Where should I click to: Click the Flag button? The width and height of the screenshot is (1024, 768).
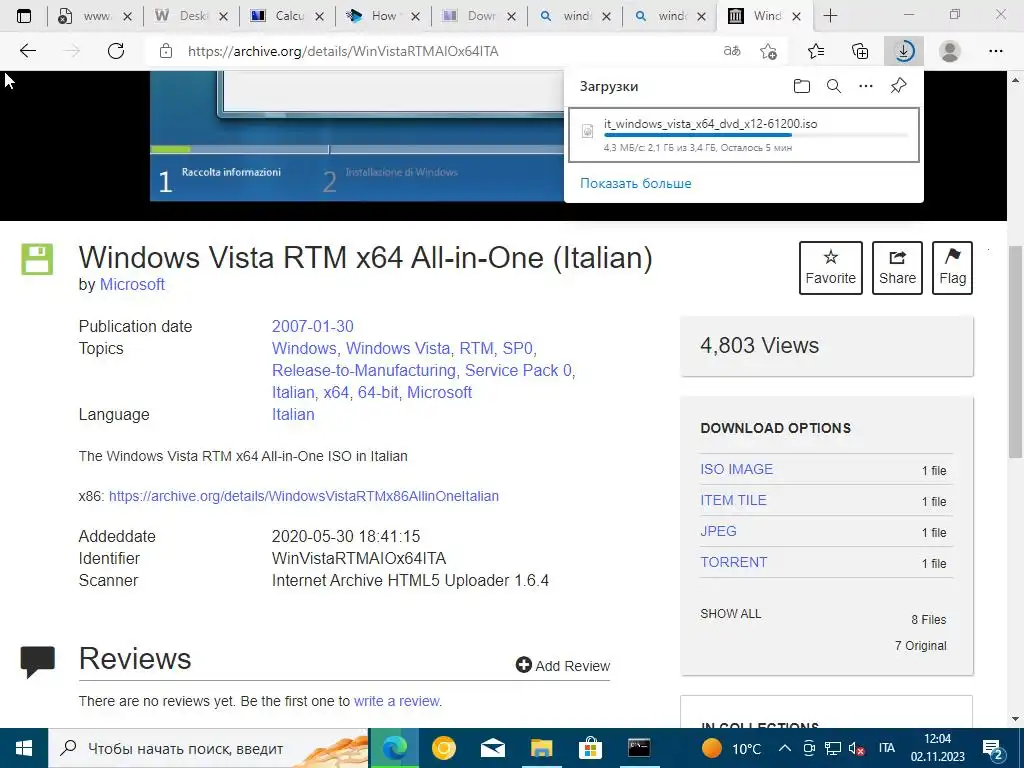[x=952, y=268]
